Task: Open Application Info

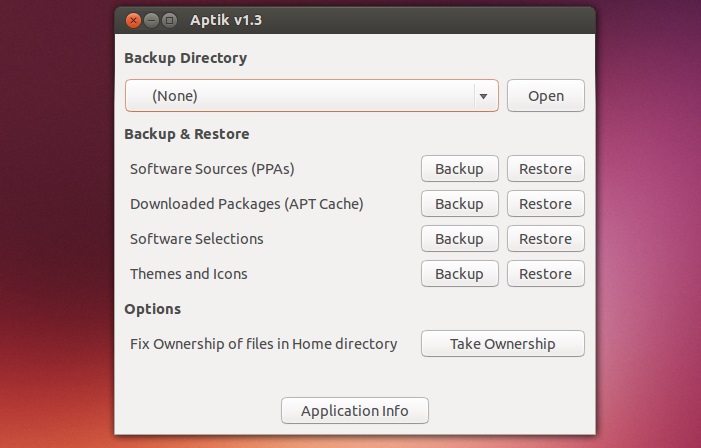Action: coord(355,410)
